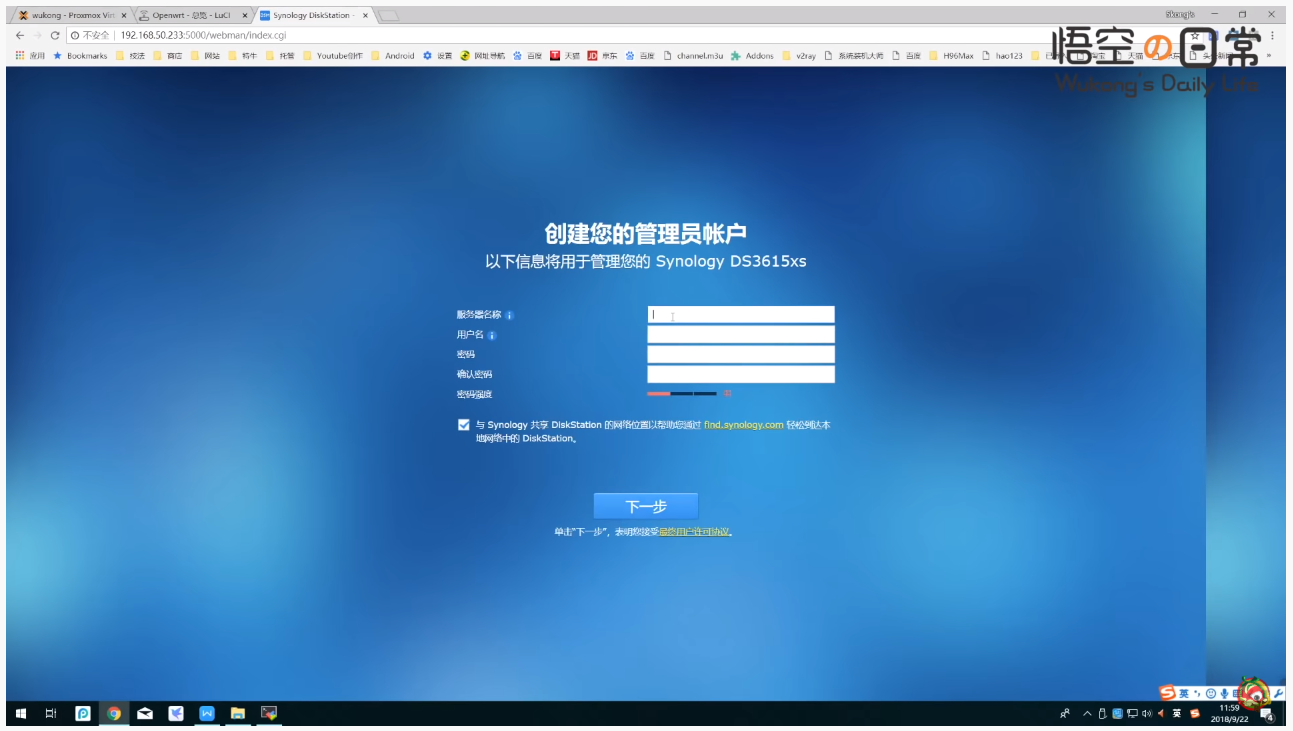Click the browser address bar URL
The height and width of the screenshot is (731, 1293).
[203, 35]
